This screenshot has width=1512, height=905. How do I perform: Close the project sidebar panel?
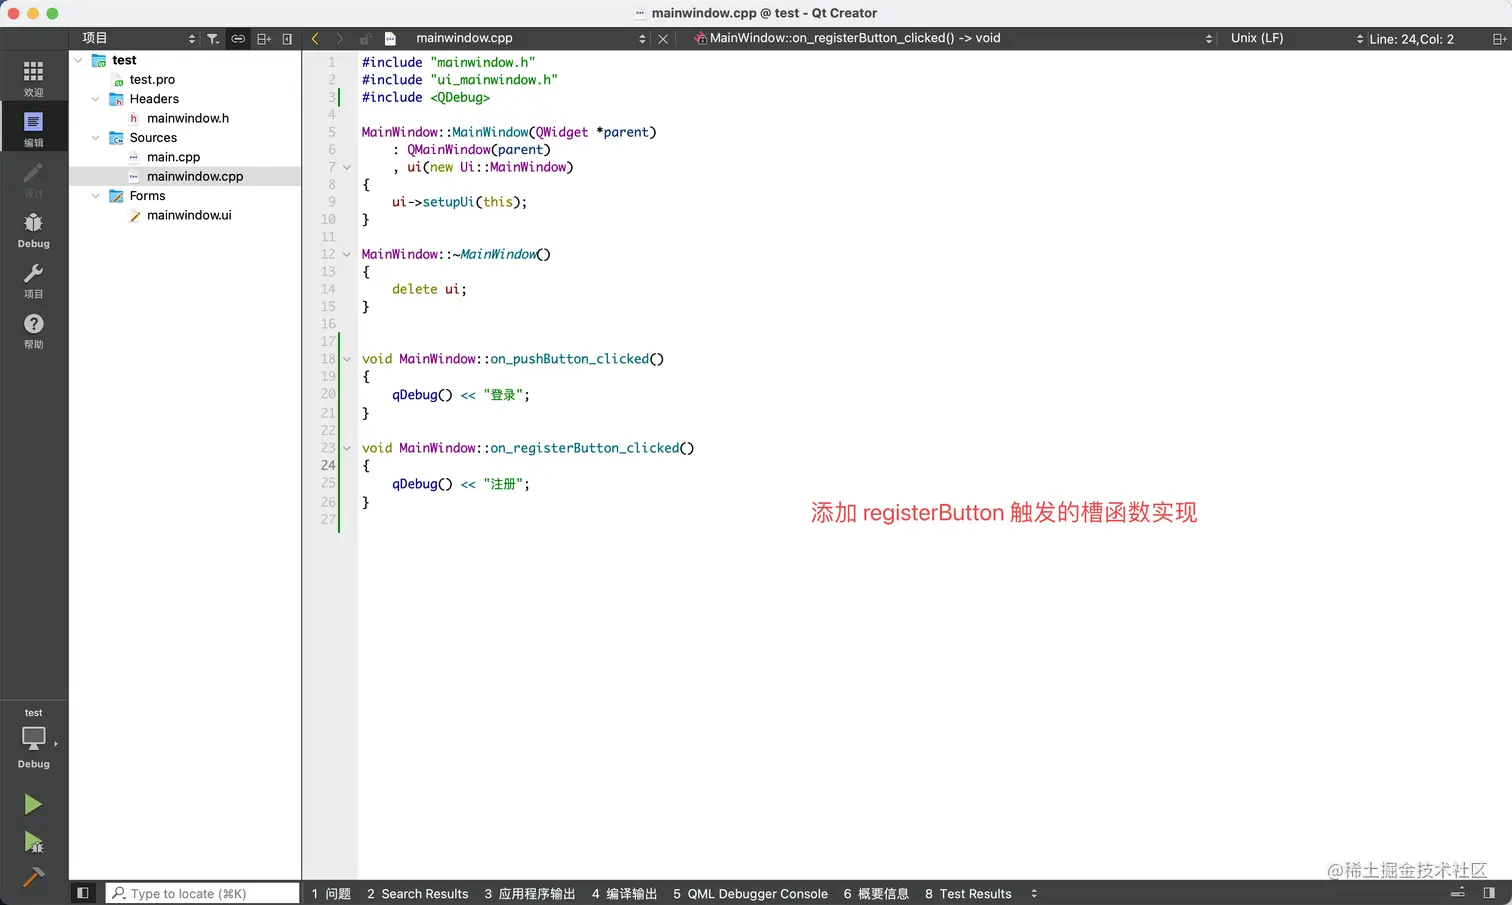point(287,39)
